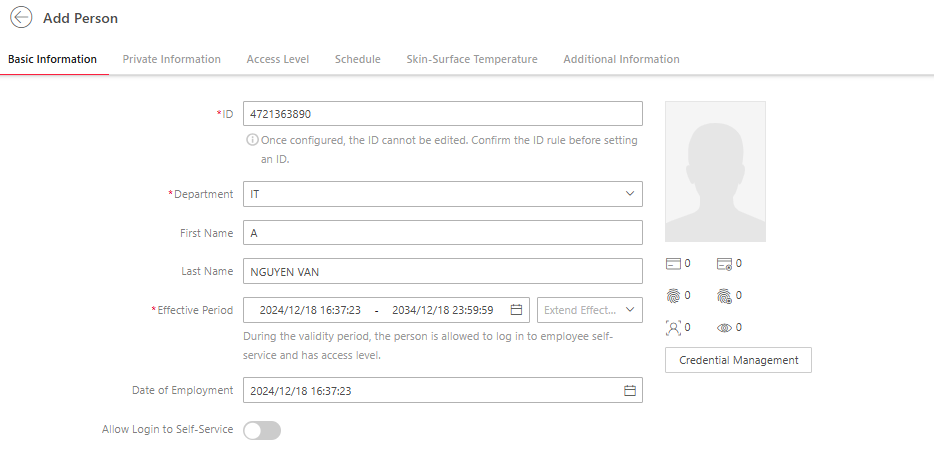Click the effective period start date 2024/12/18 16:37:23
Image resolution: width=934 pixels, height=475 pixels.
(x=310, y=310)
